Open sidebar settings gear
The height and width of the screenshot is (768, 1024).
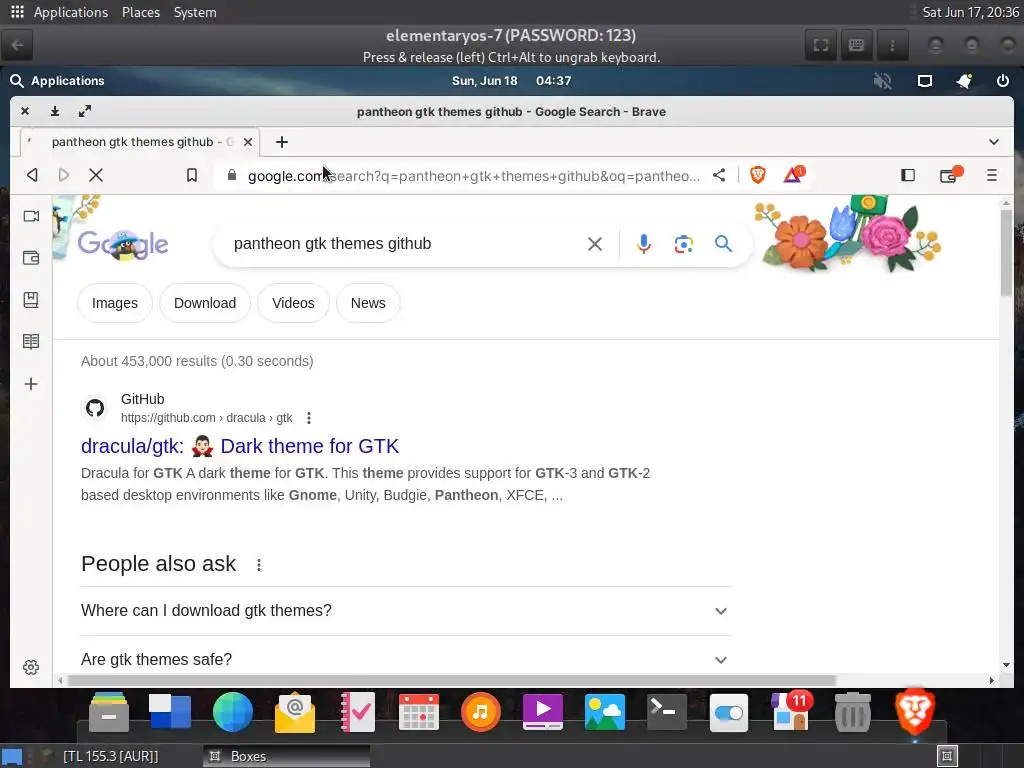coord(31,667)
